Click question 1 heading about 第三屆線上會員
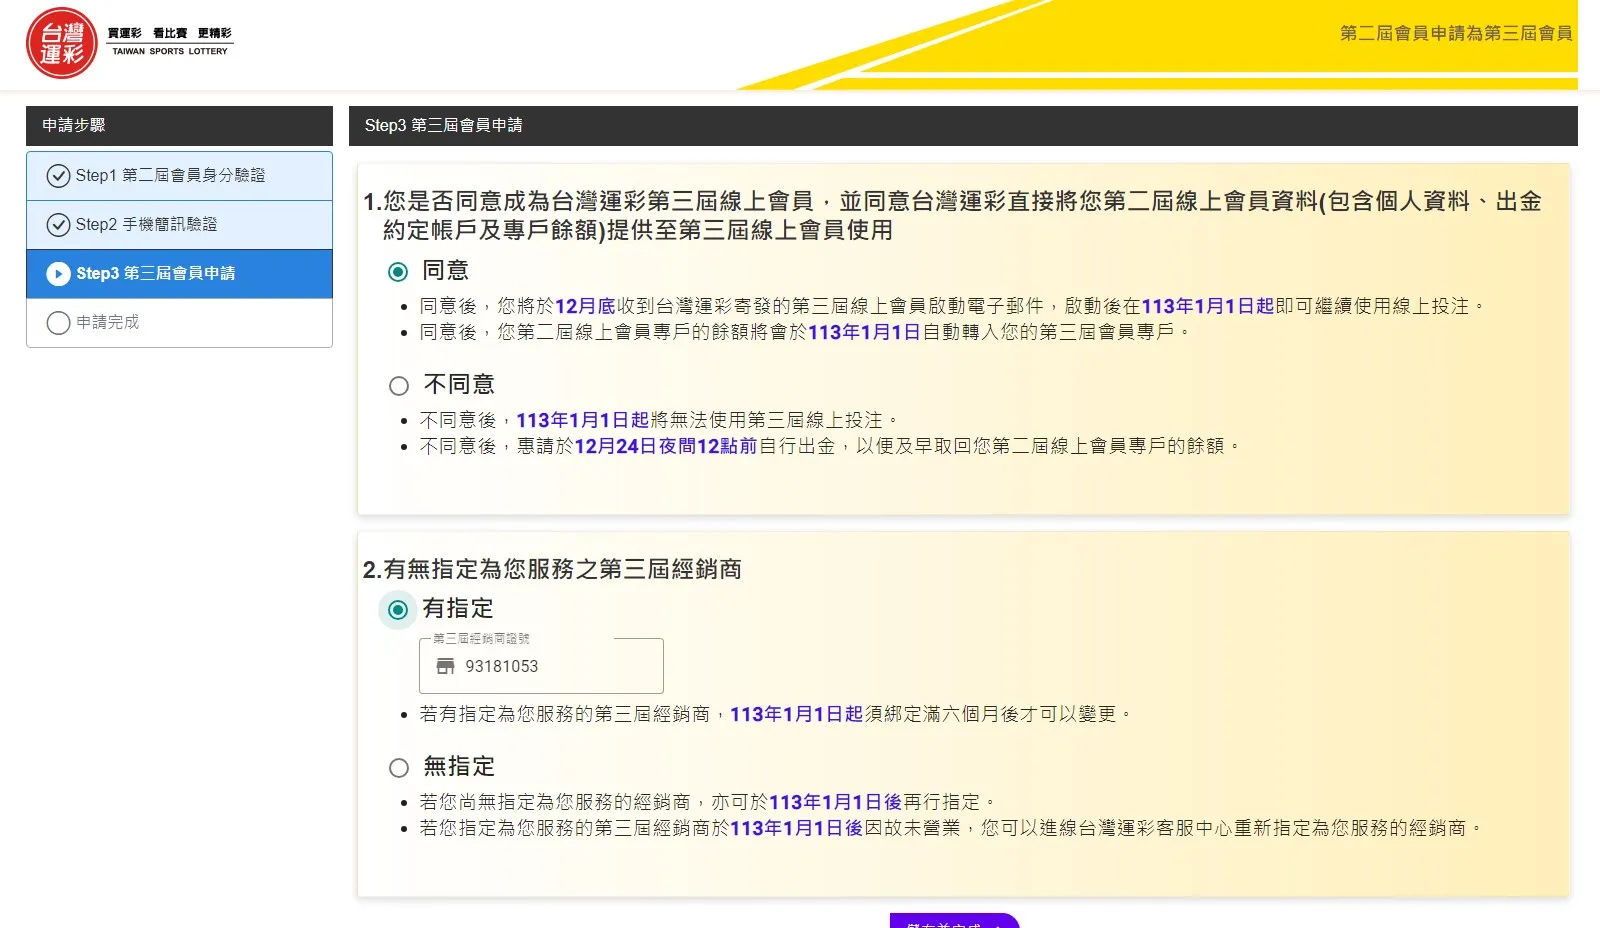Viewport: 1600px width, 928px height. (952, 216)
